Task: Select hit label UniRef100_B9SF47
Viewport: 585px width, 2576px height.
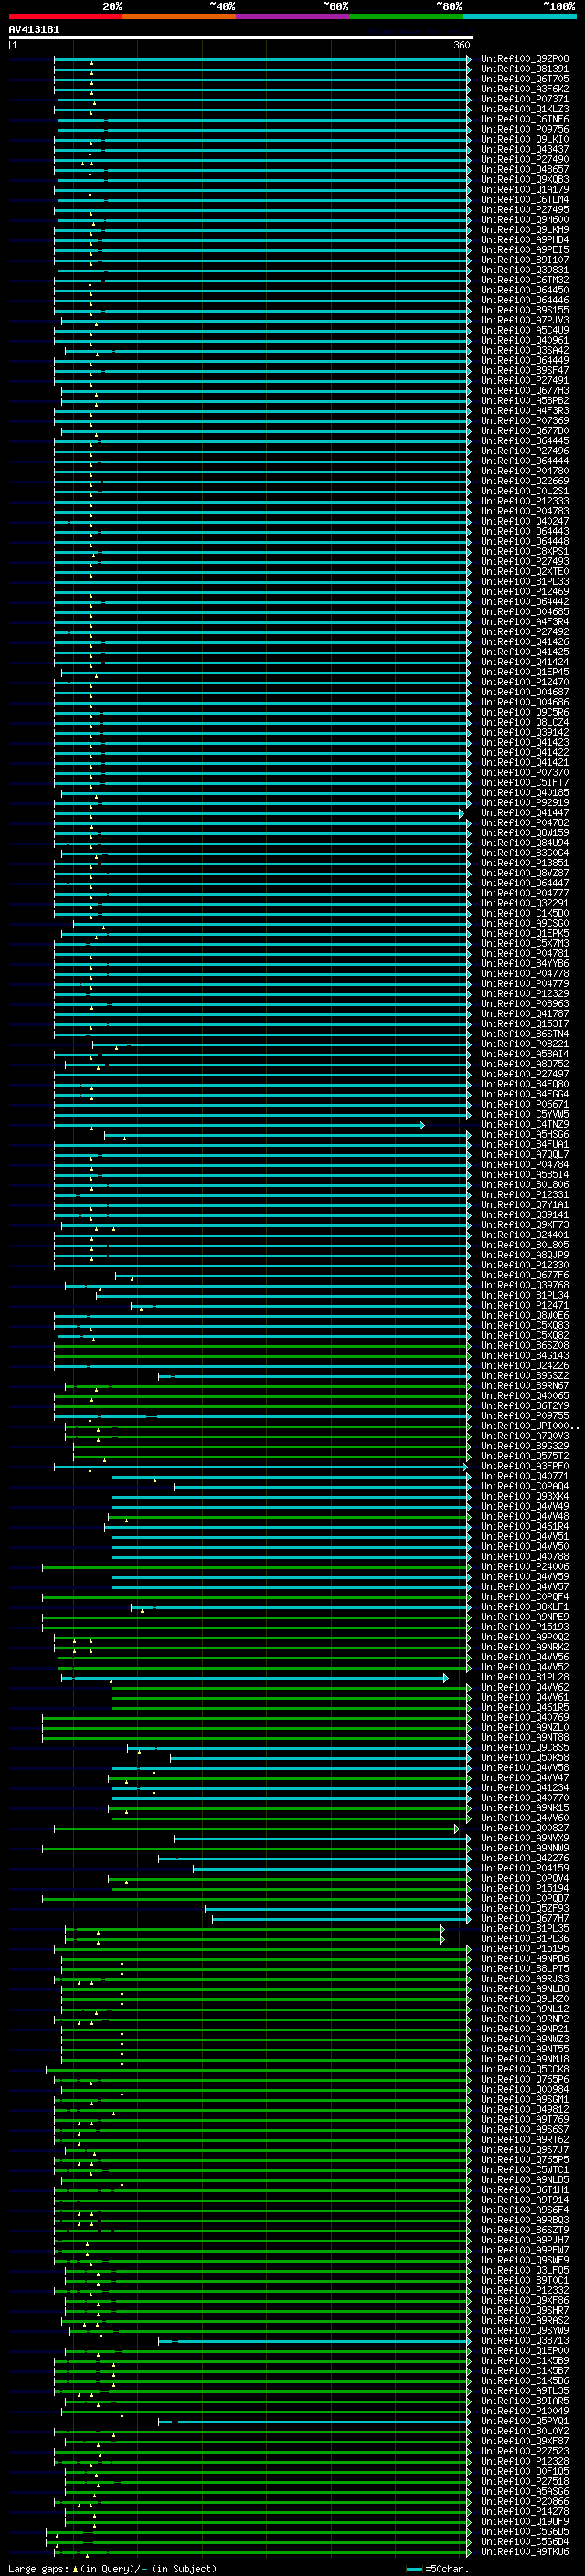Action: [525, 371]
